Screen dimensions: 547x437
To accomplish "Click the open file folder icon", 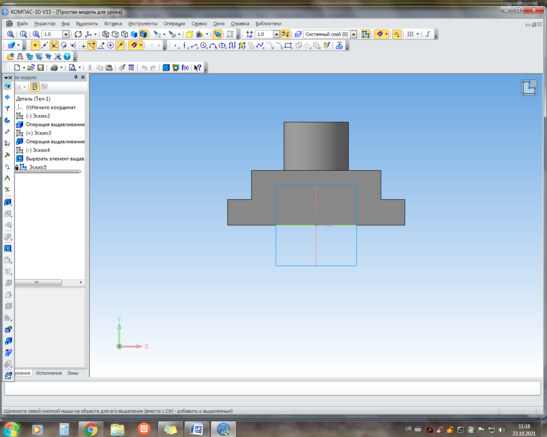I will point(31,68).
